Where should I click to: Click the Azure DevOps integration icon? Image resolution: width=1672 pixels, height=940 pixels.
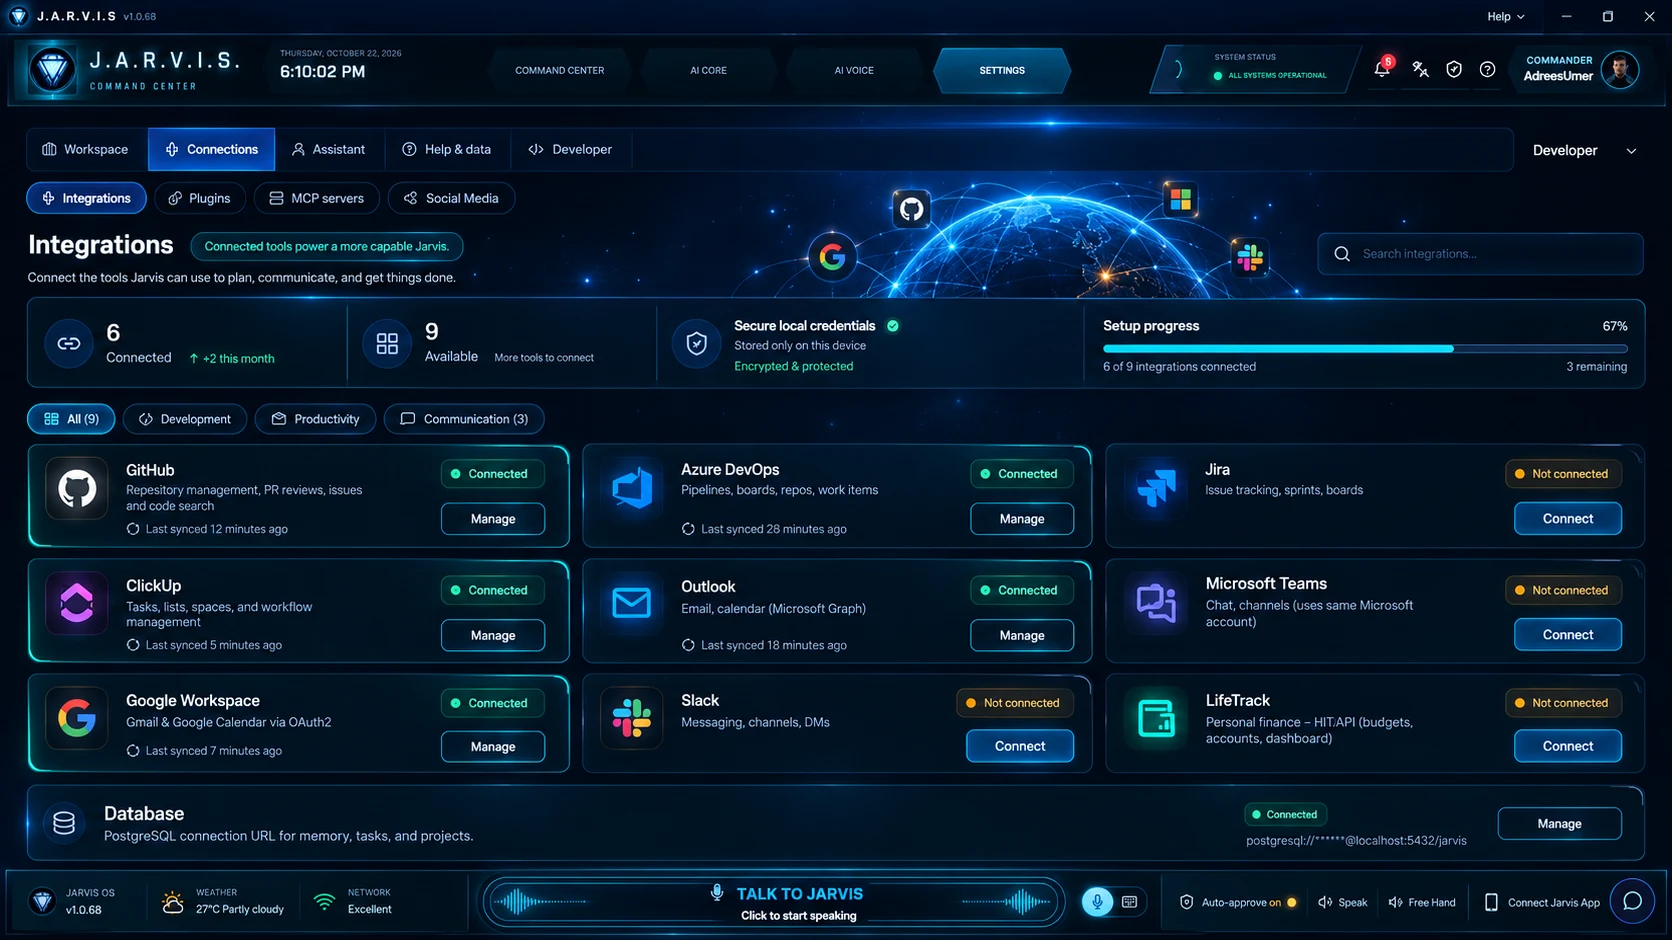click(x=632, y=488)
